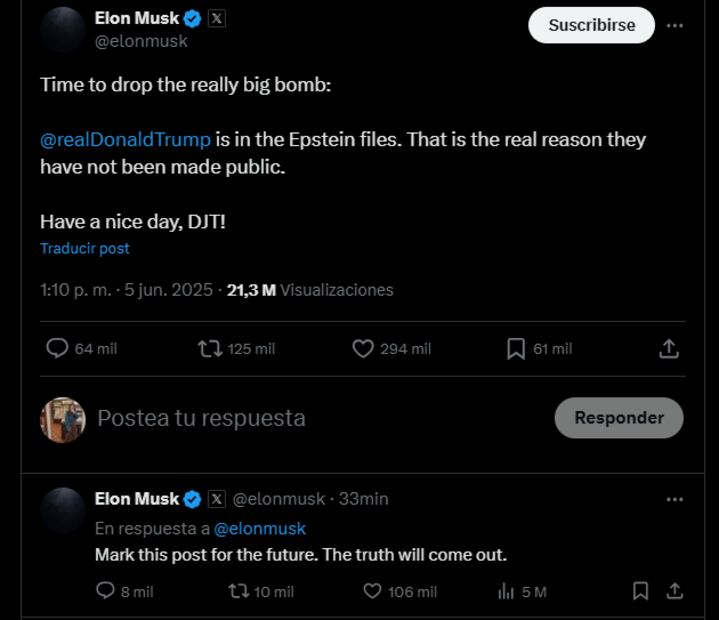Bookmark the 'Mark this post' reply
The width and height of the screenshot is (719, 620).
pyautogui.click(x=641, y=591)
